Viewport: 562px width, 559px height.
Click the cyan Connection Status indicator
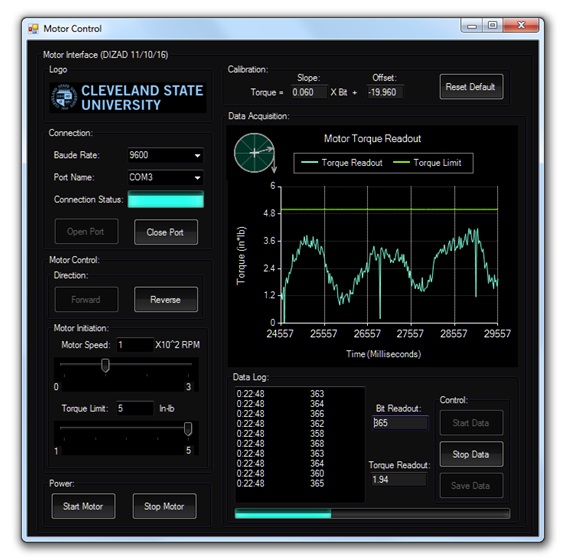pyautogui.click(x=166, y=199)
